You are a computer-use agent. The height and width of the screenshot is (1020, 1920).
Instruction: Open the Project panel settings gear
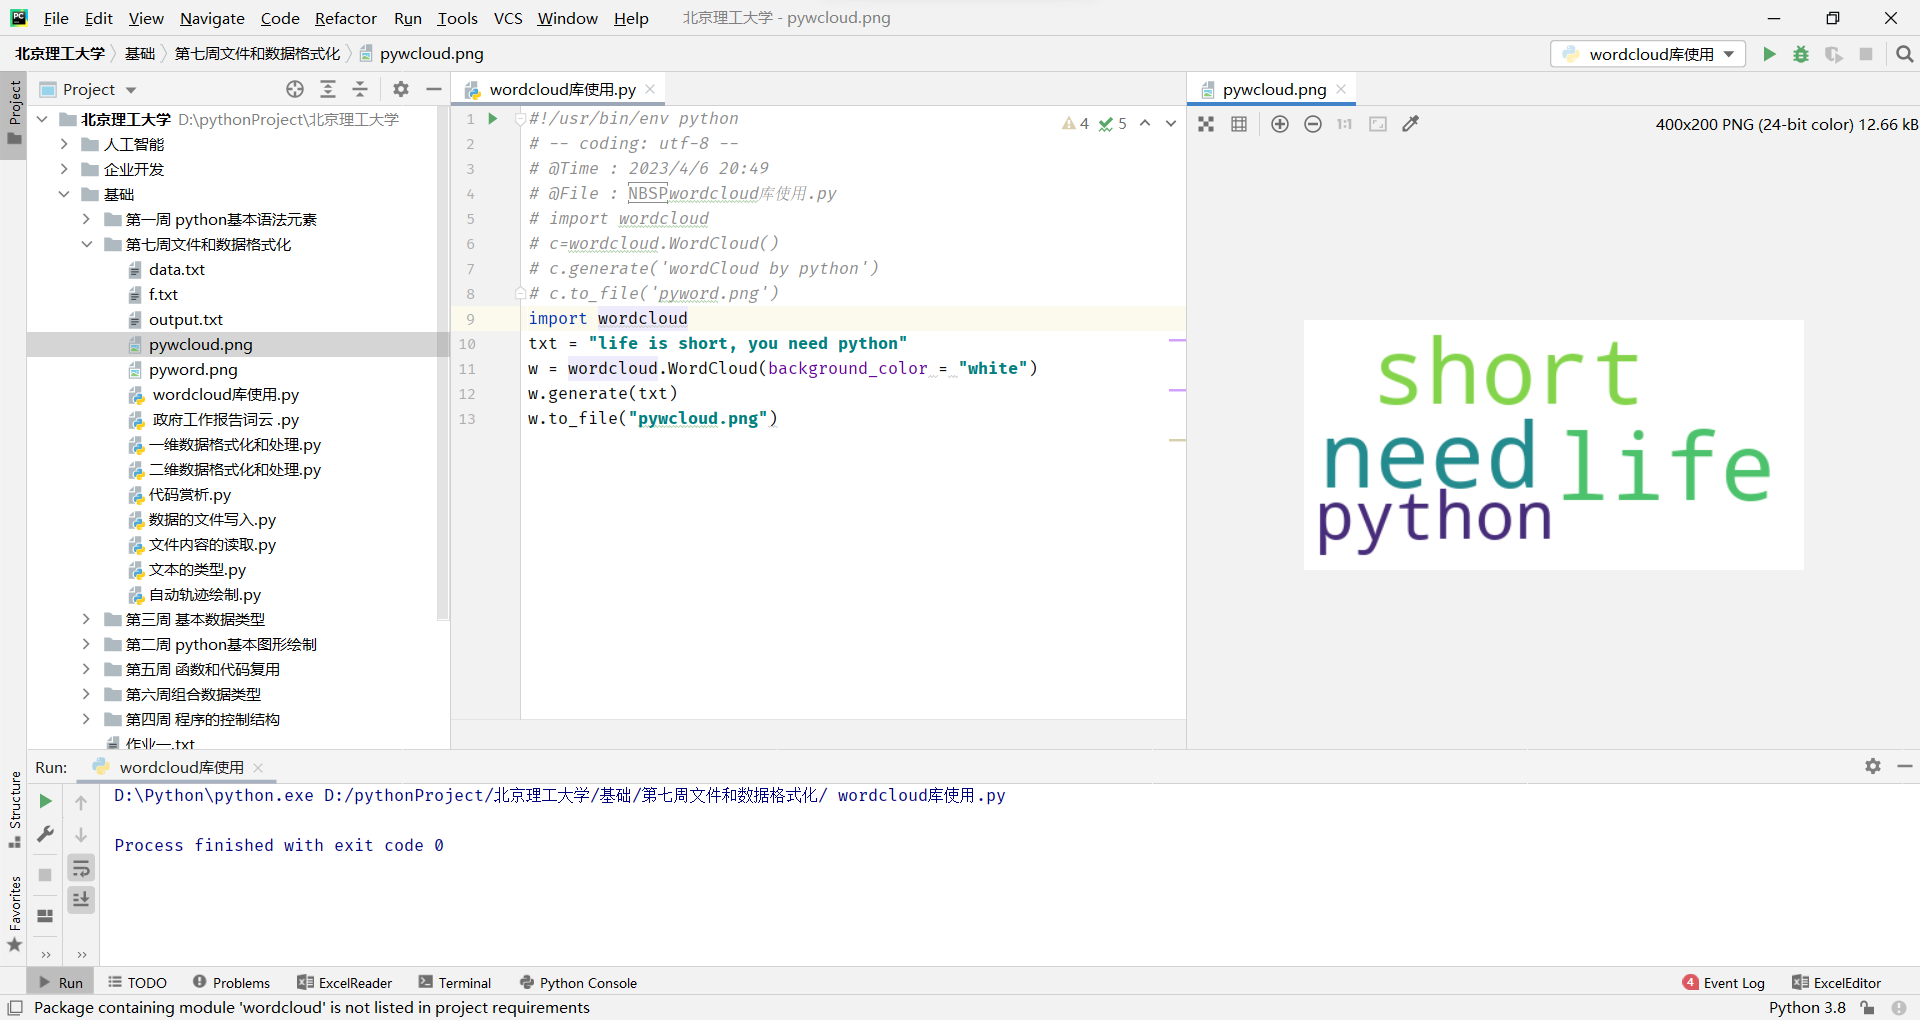point(401,89)
